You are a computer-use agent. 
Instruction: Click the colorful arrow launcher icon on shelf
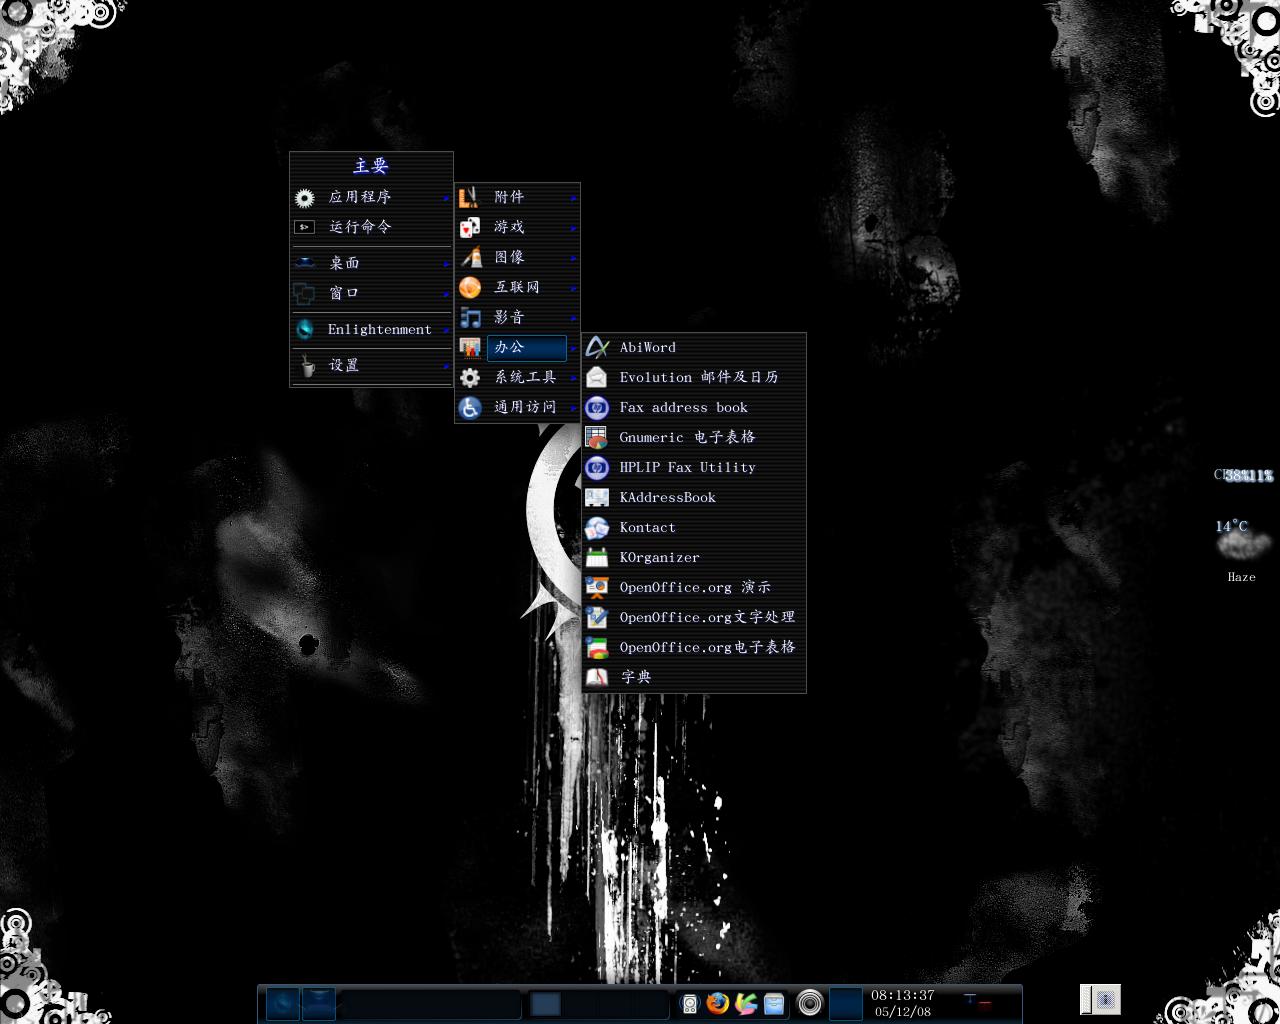[x=745, y=1003]
